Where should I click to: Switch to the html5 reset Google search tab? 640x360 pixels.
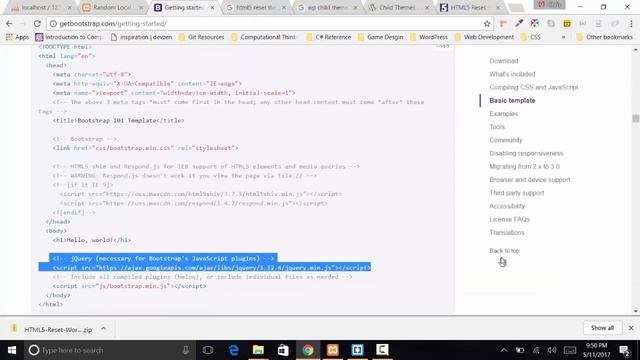tap(255, 7)
